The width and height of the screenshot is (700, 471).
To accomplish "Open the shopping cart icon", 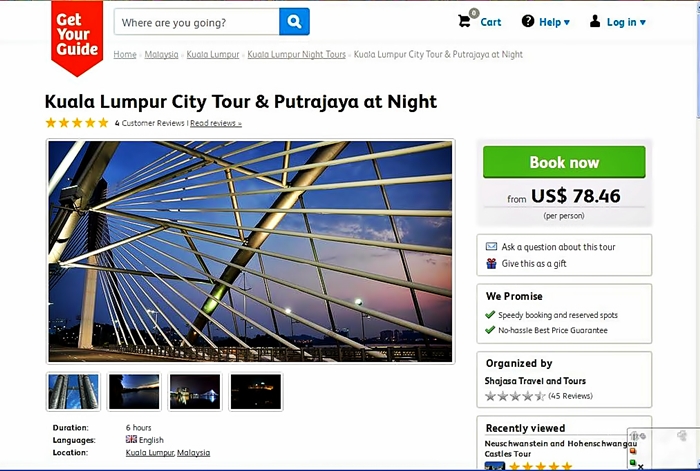I will [465, 21].
